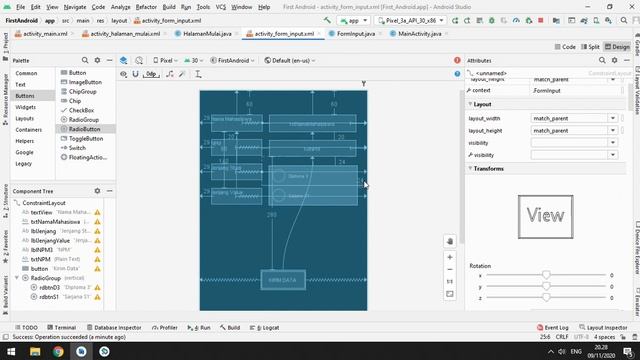Collapse the Transforms section
This screenshot has height=360, width=640.
click(x=471, y=169)
